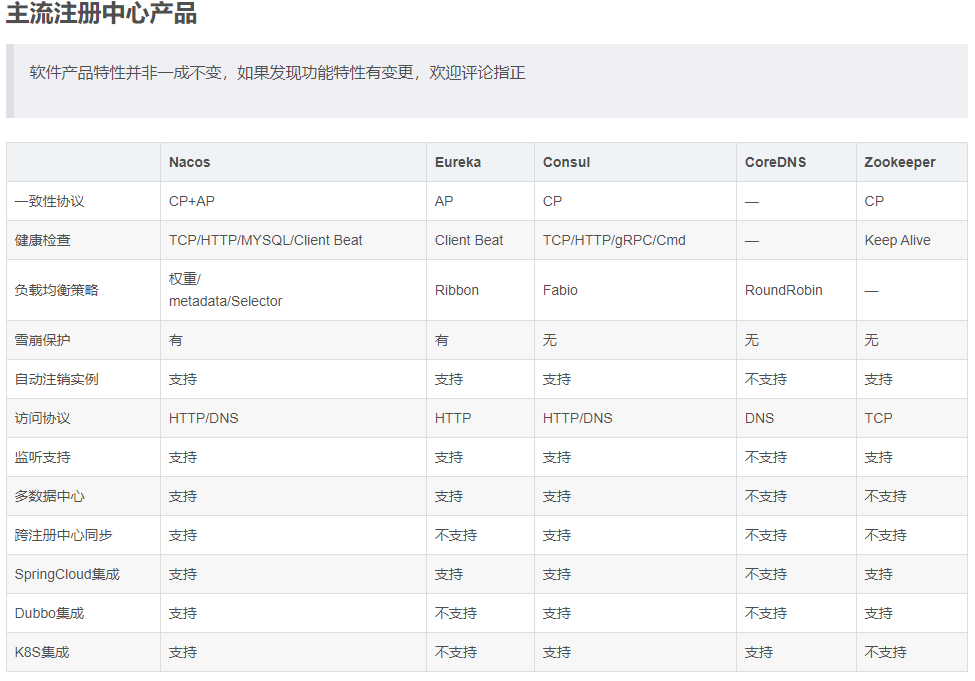Click the 健康检查 row label

coord(42,241)
